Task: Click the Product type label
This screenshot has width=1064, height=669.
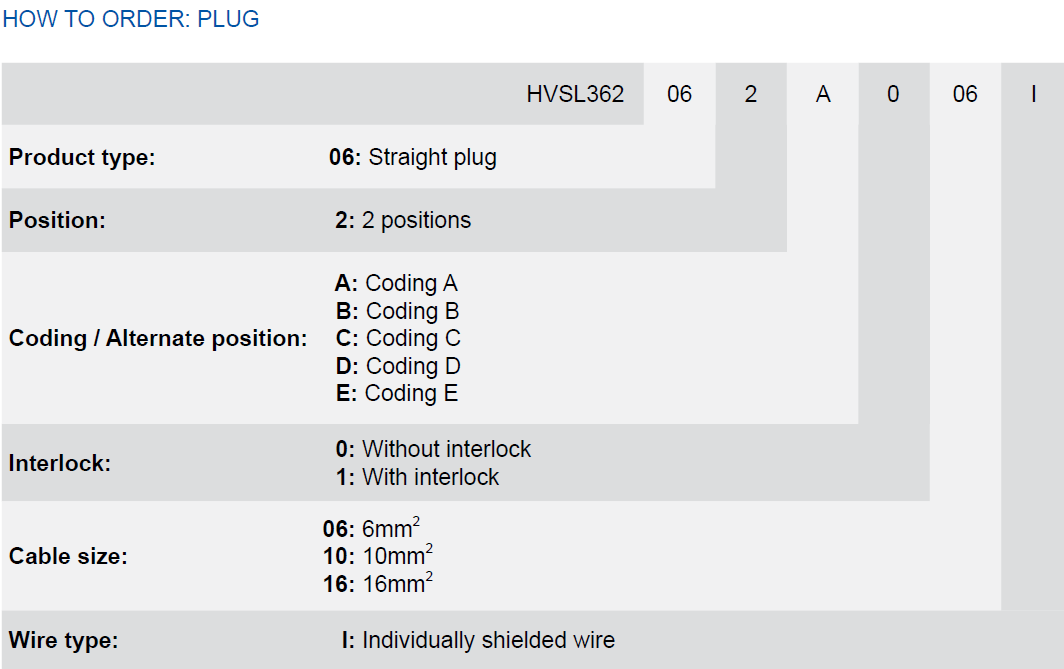Action: (x=82, y=157)
